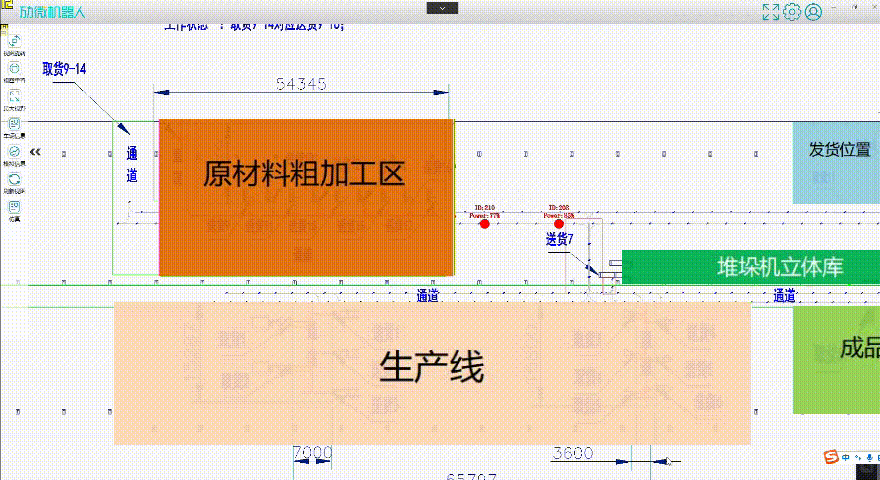This screenshot has height=480, width=880.
Task: Click the fourth sidebar robot icon
Action: tap(14, 124)
